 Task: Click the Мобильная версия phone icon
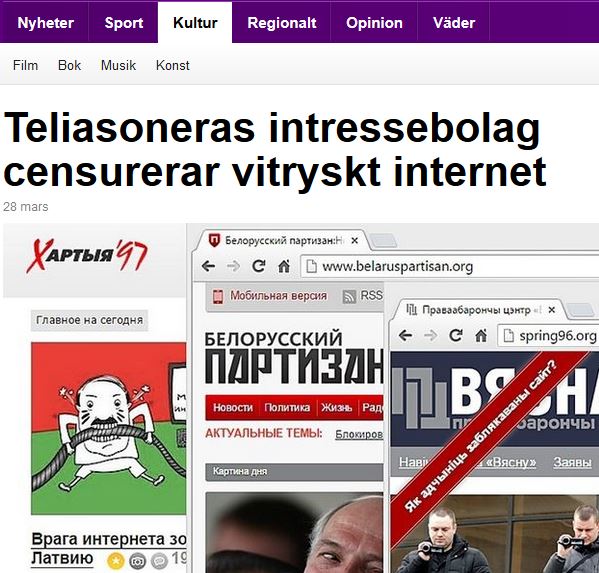click(x=218, y=296)
